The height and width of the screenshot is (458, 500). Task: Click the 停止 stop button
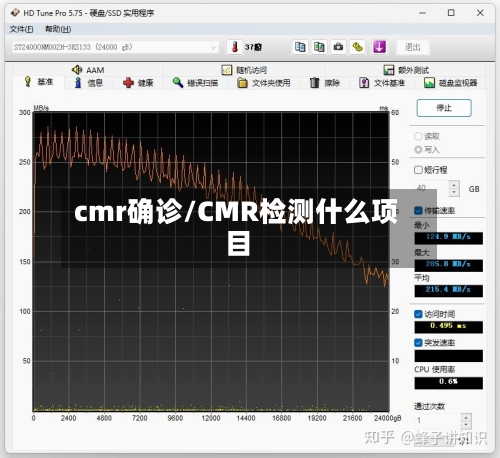[444, 108]
